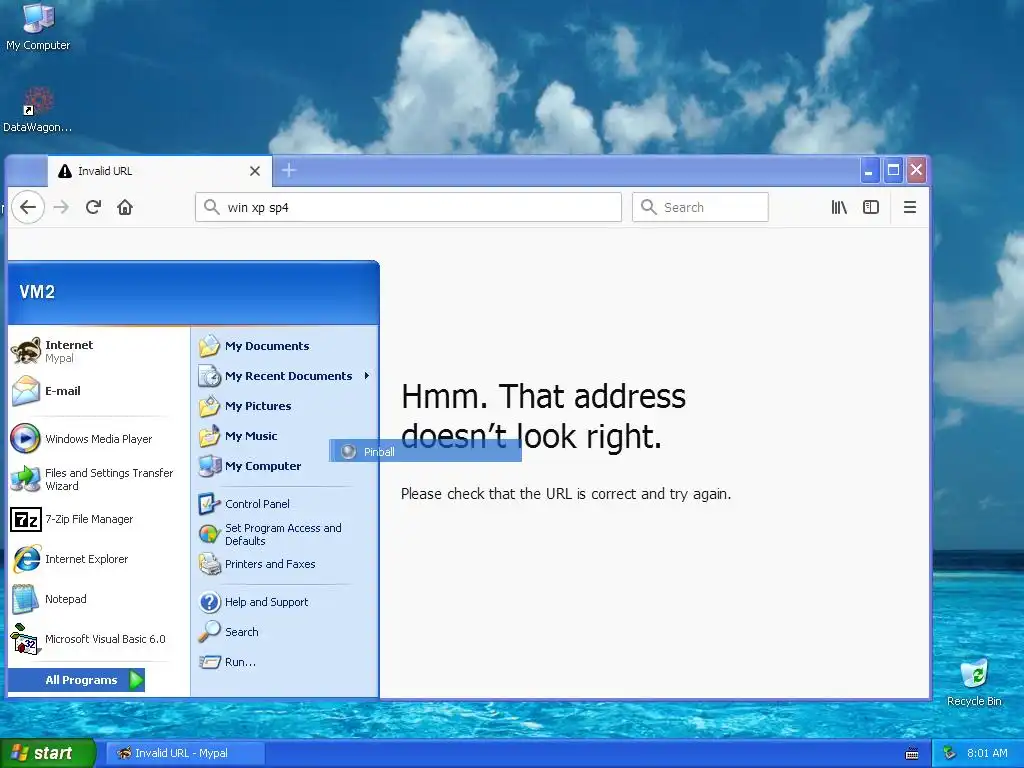Maximize the Mypal browser window
The height and width of the screenshot is (768, 1024).
point(893,171)
